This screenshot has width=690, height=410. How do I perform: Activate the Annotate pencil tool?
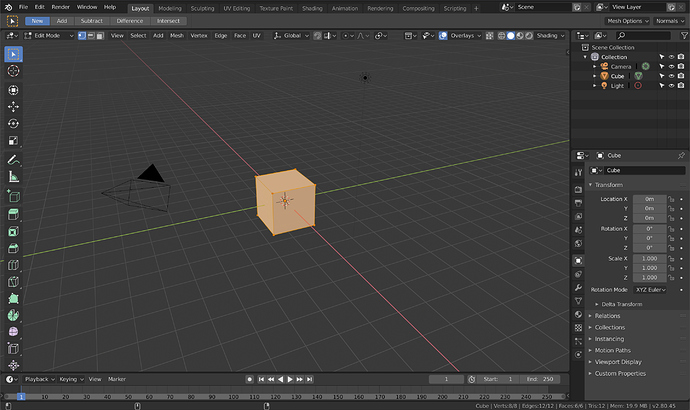13,160
